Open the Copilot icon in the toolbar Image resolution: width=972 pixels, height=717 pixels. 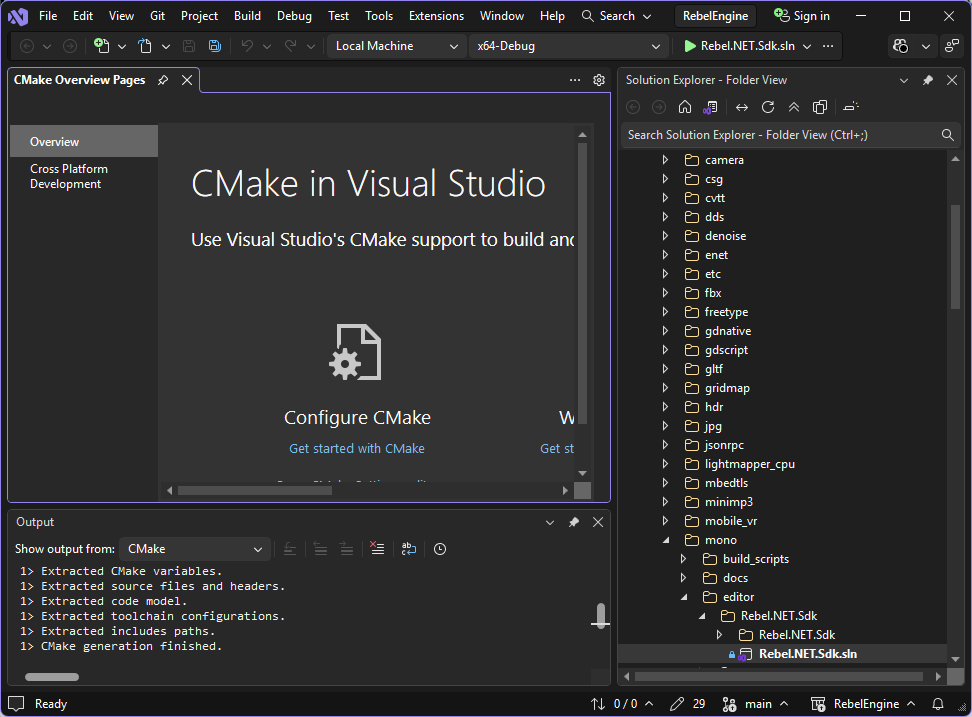(901, 46)
